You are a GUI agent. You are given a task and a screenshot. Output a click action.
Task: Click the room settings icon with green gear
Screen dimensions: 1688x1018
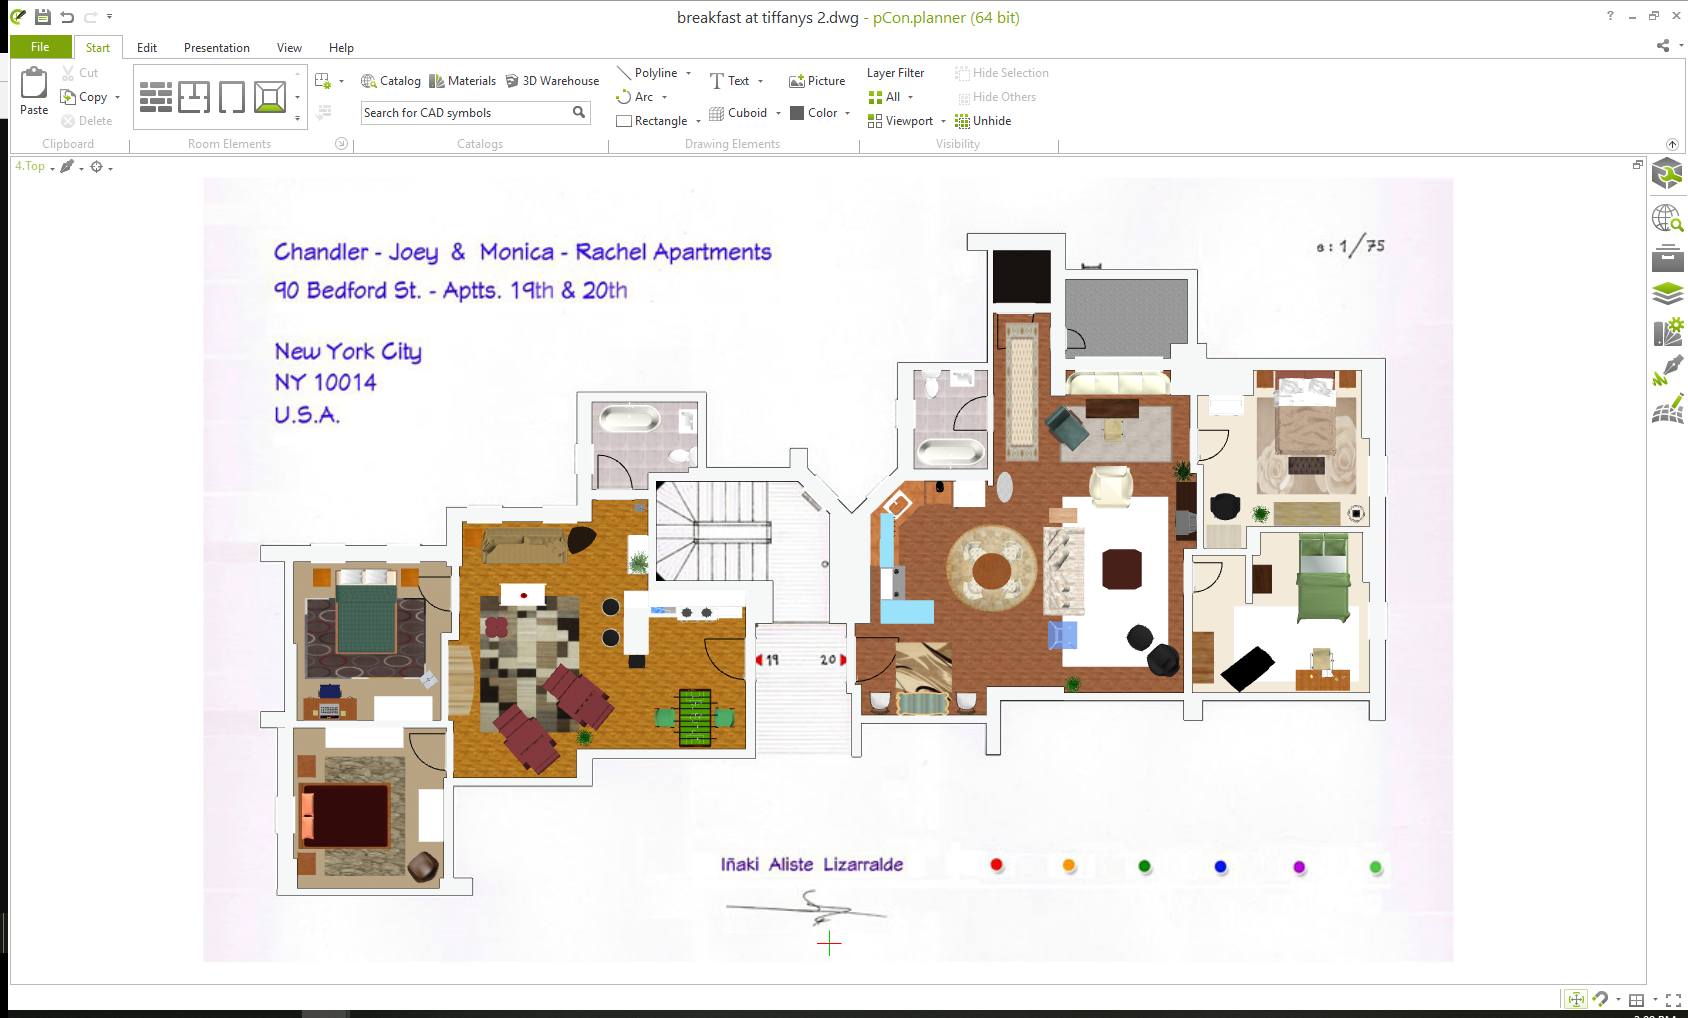(323, 81)
